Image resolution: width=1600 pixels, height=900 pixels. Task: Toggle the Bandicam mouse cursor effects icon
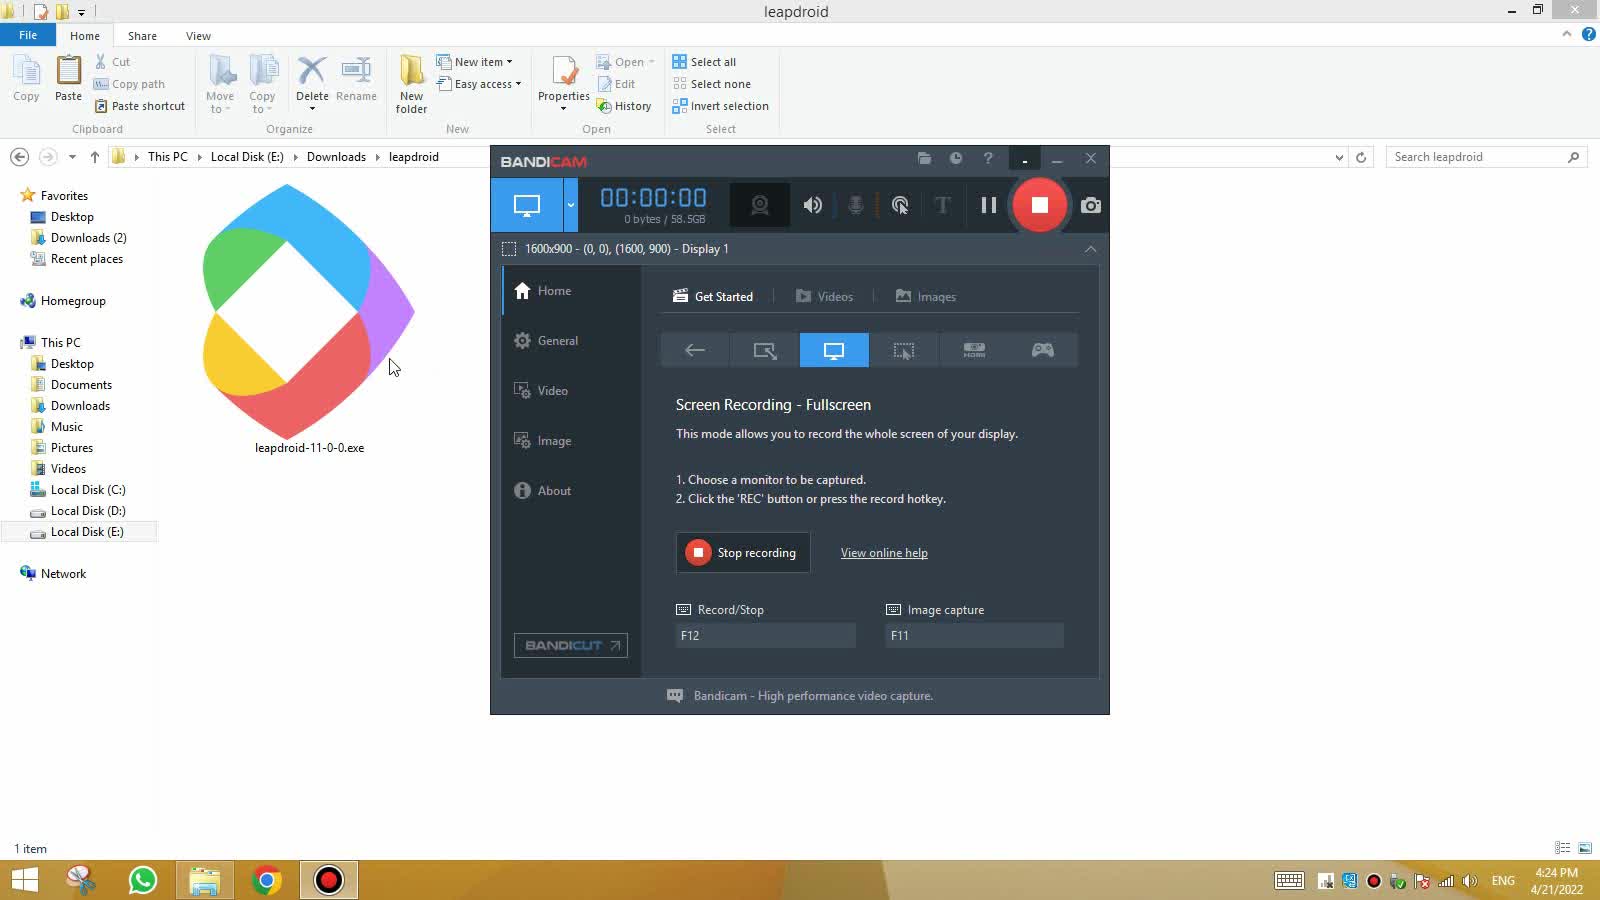900,205
